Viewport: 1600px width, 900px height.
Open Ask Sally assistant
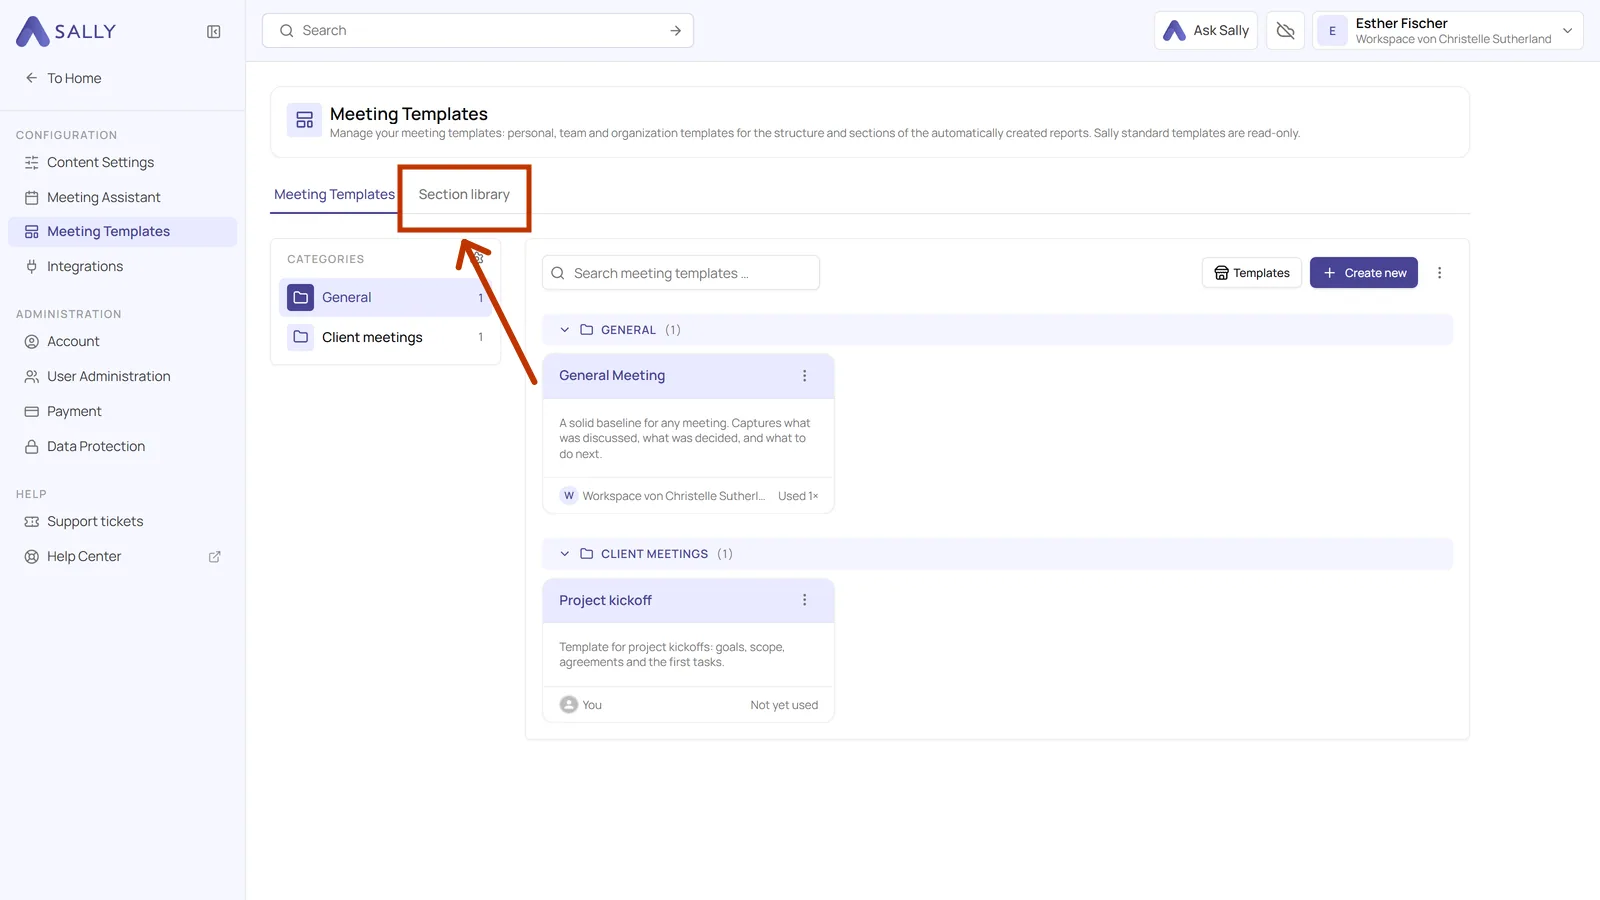1206,31
